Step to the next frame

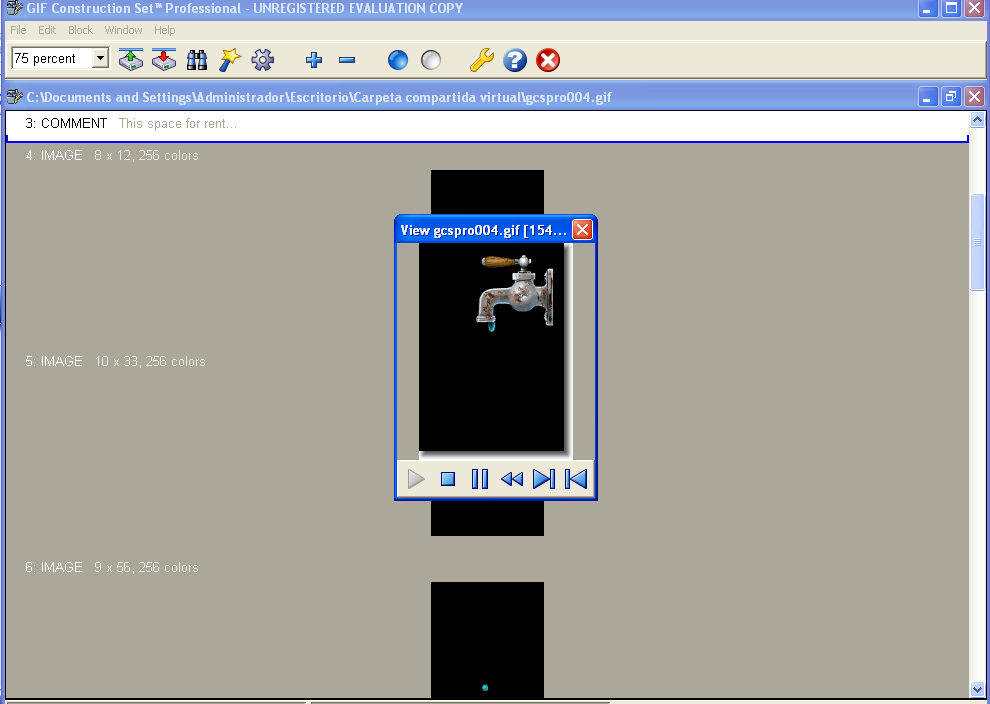click(x=544, y=479)
